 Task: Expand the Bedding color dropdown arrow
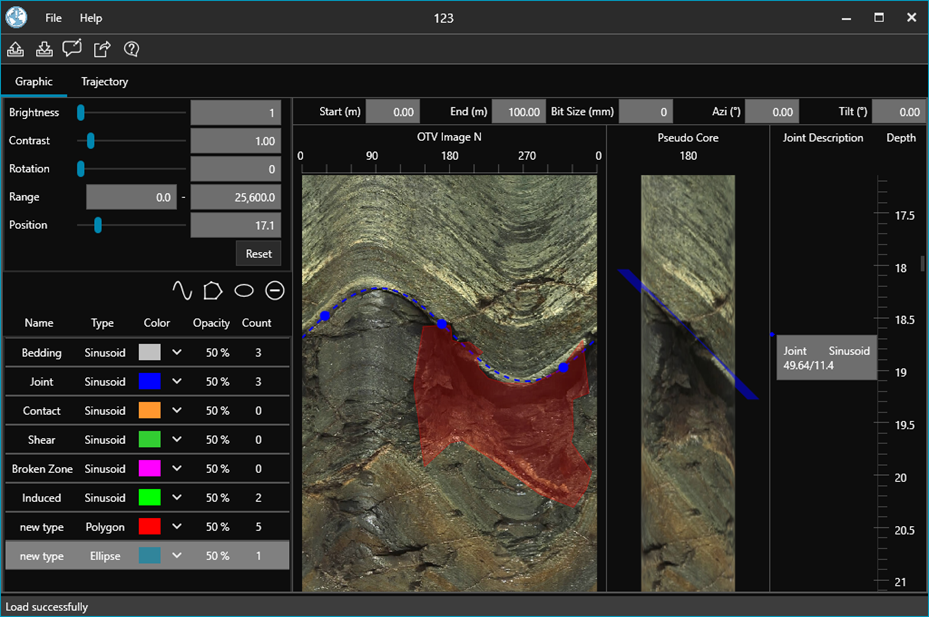tap(177, 353)
